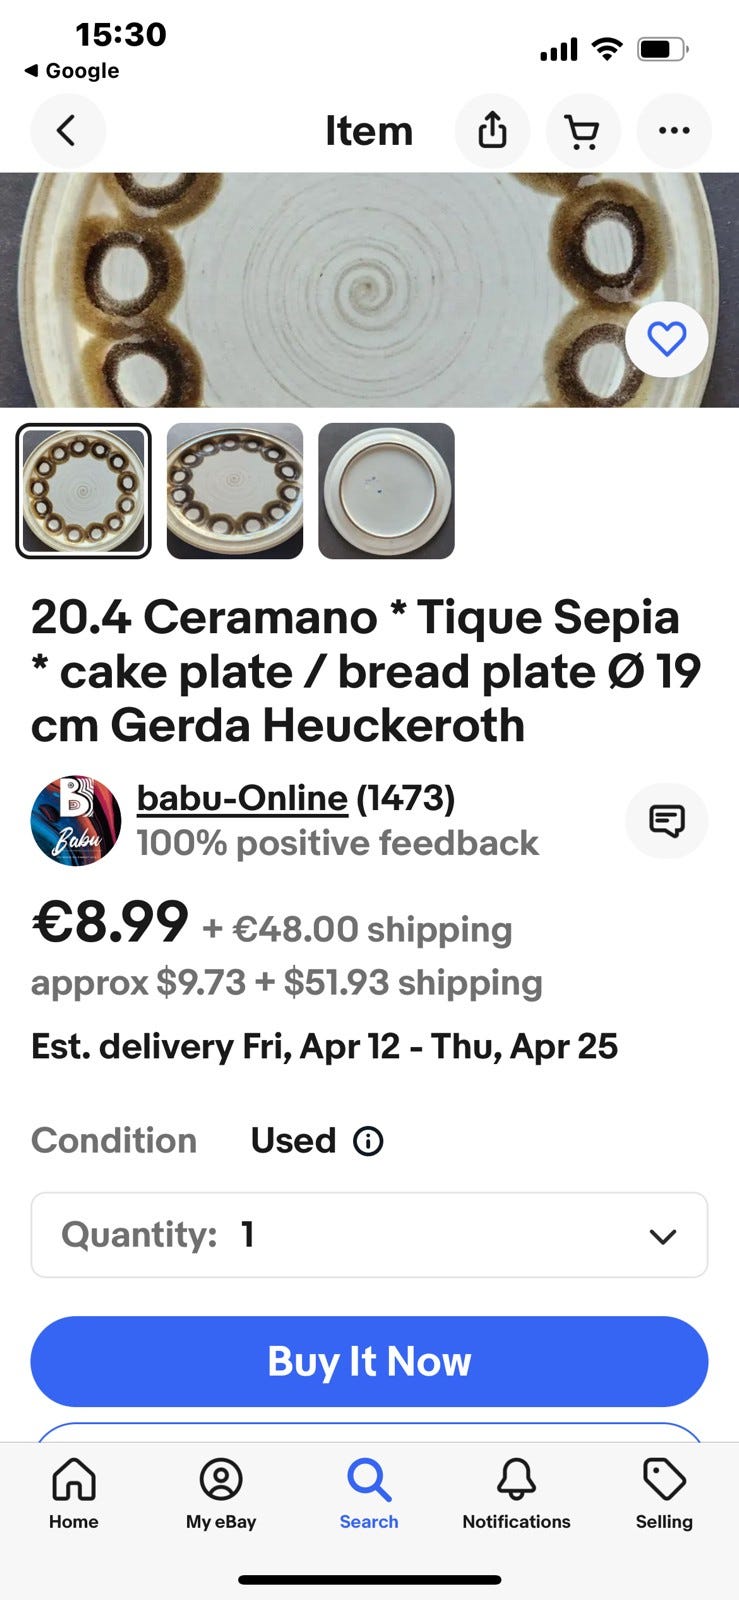Go to the Home tab

click(74, 1493)
